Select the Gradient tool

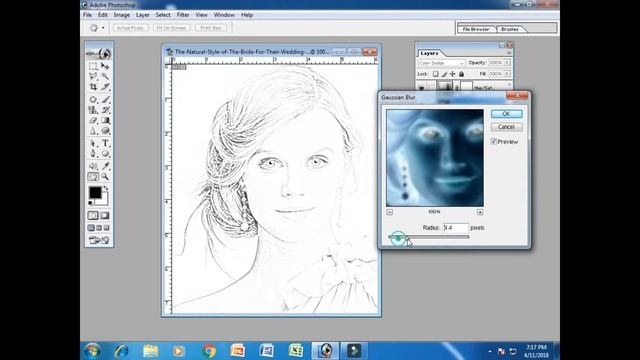point(105,120)
